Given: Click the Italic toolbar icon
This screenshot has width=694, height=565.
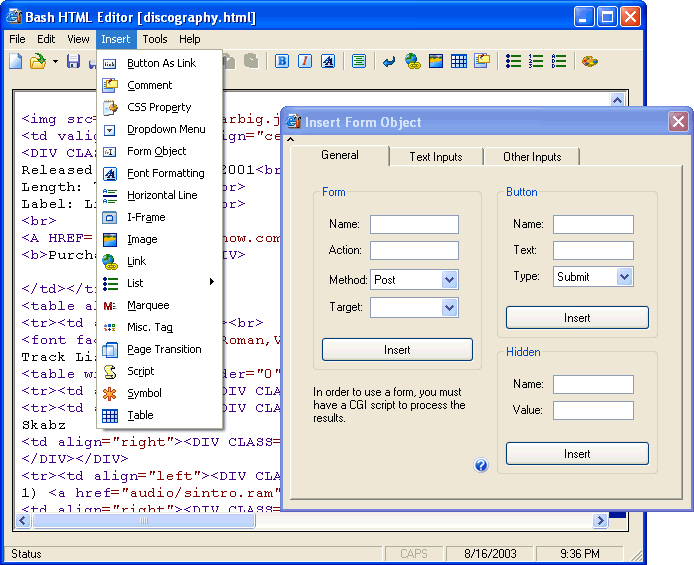Looking at the screenshot, I should 305,62.
